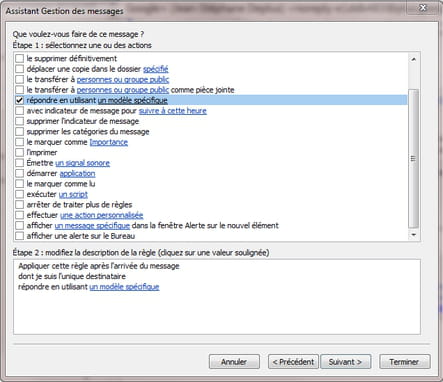Click 'Terminer' button

(404, 362)
